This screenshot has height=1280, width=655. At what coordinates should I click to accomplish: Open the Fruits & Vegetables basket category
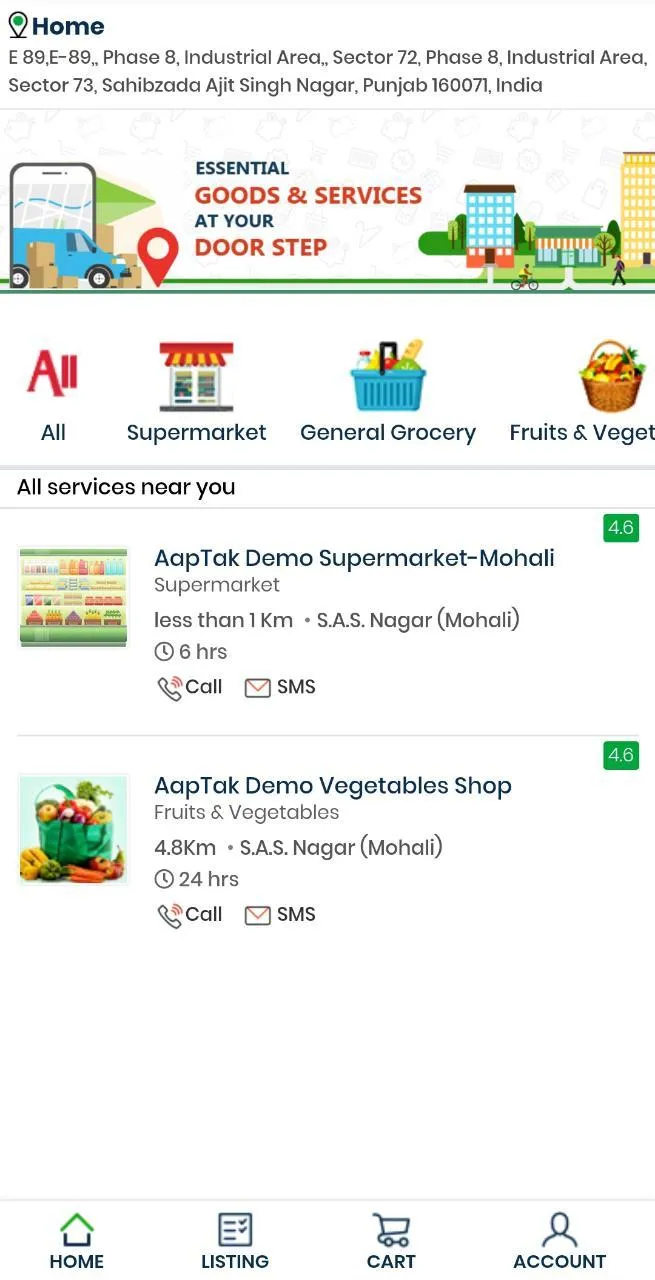pyautogui.click(x=610, y=377)
